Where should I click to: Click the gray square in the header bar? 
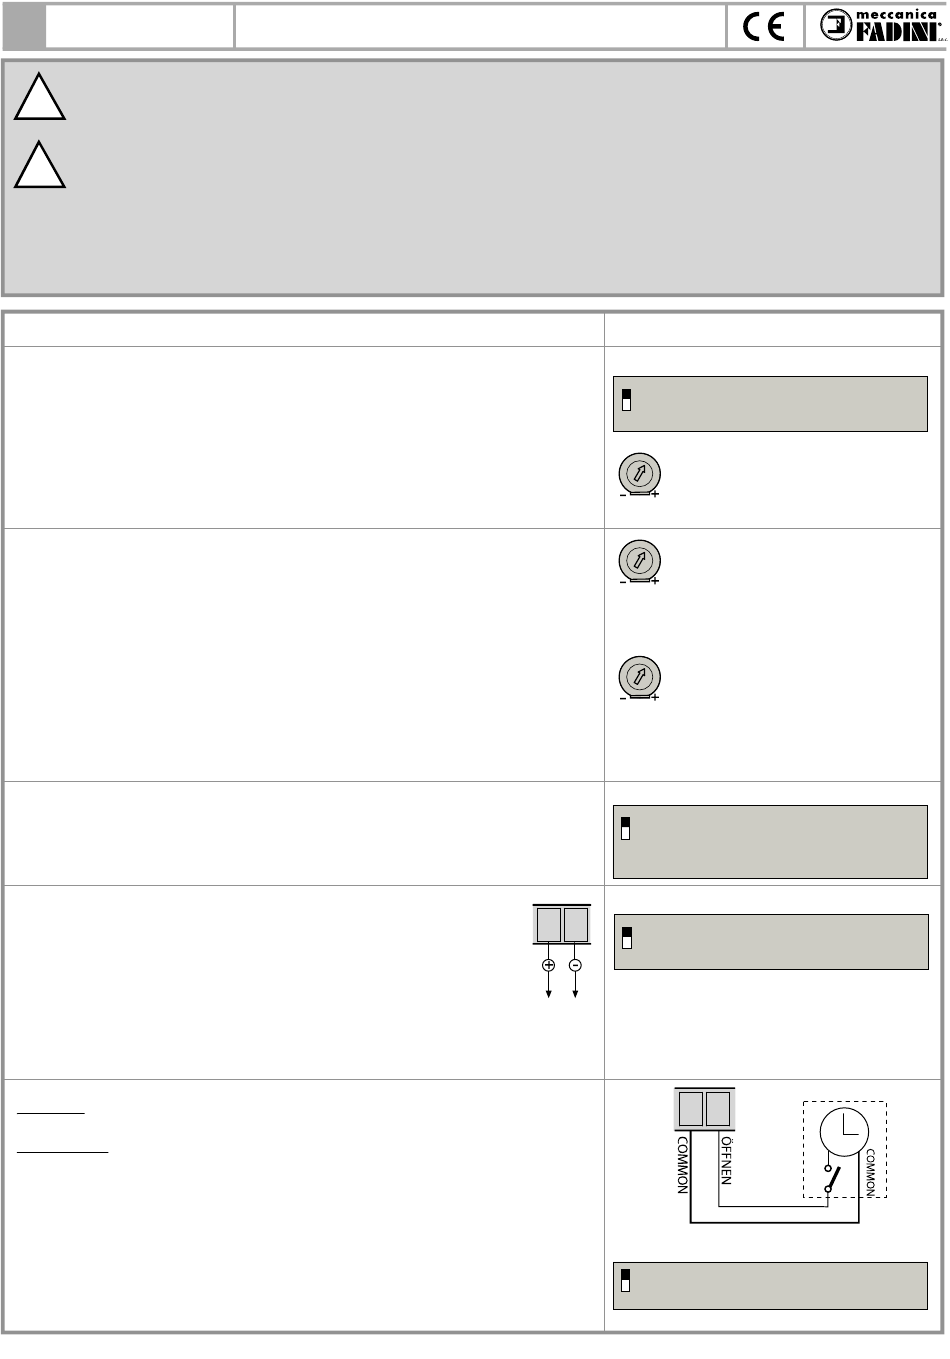(x=24, y=26)
